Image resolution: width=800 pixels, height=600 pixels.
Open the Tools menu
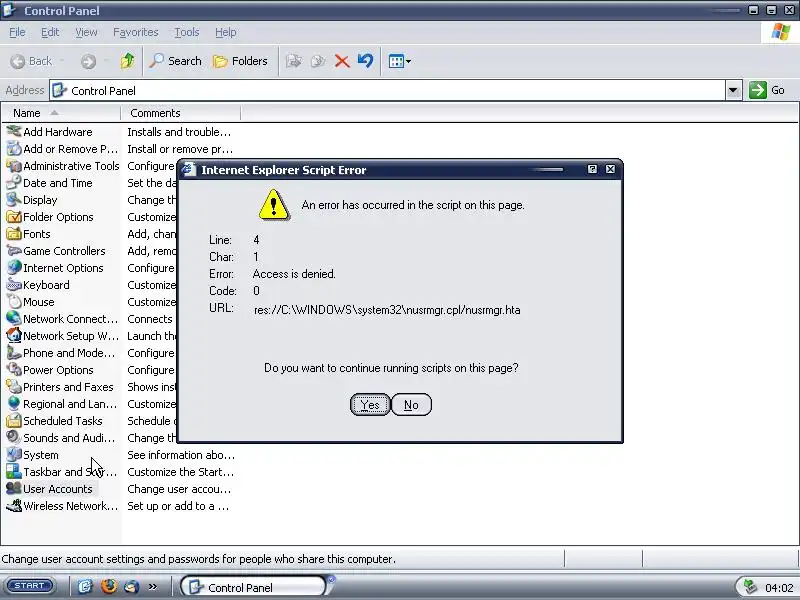(187, 32)
